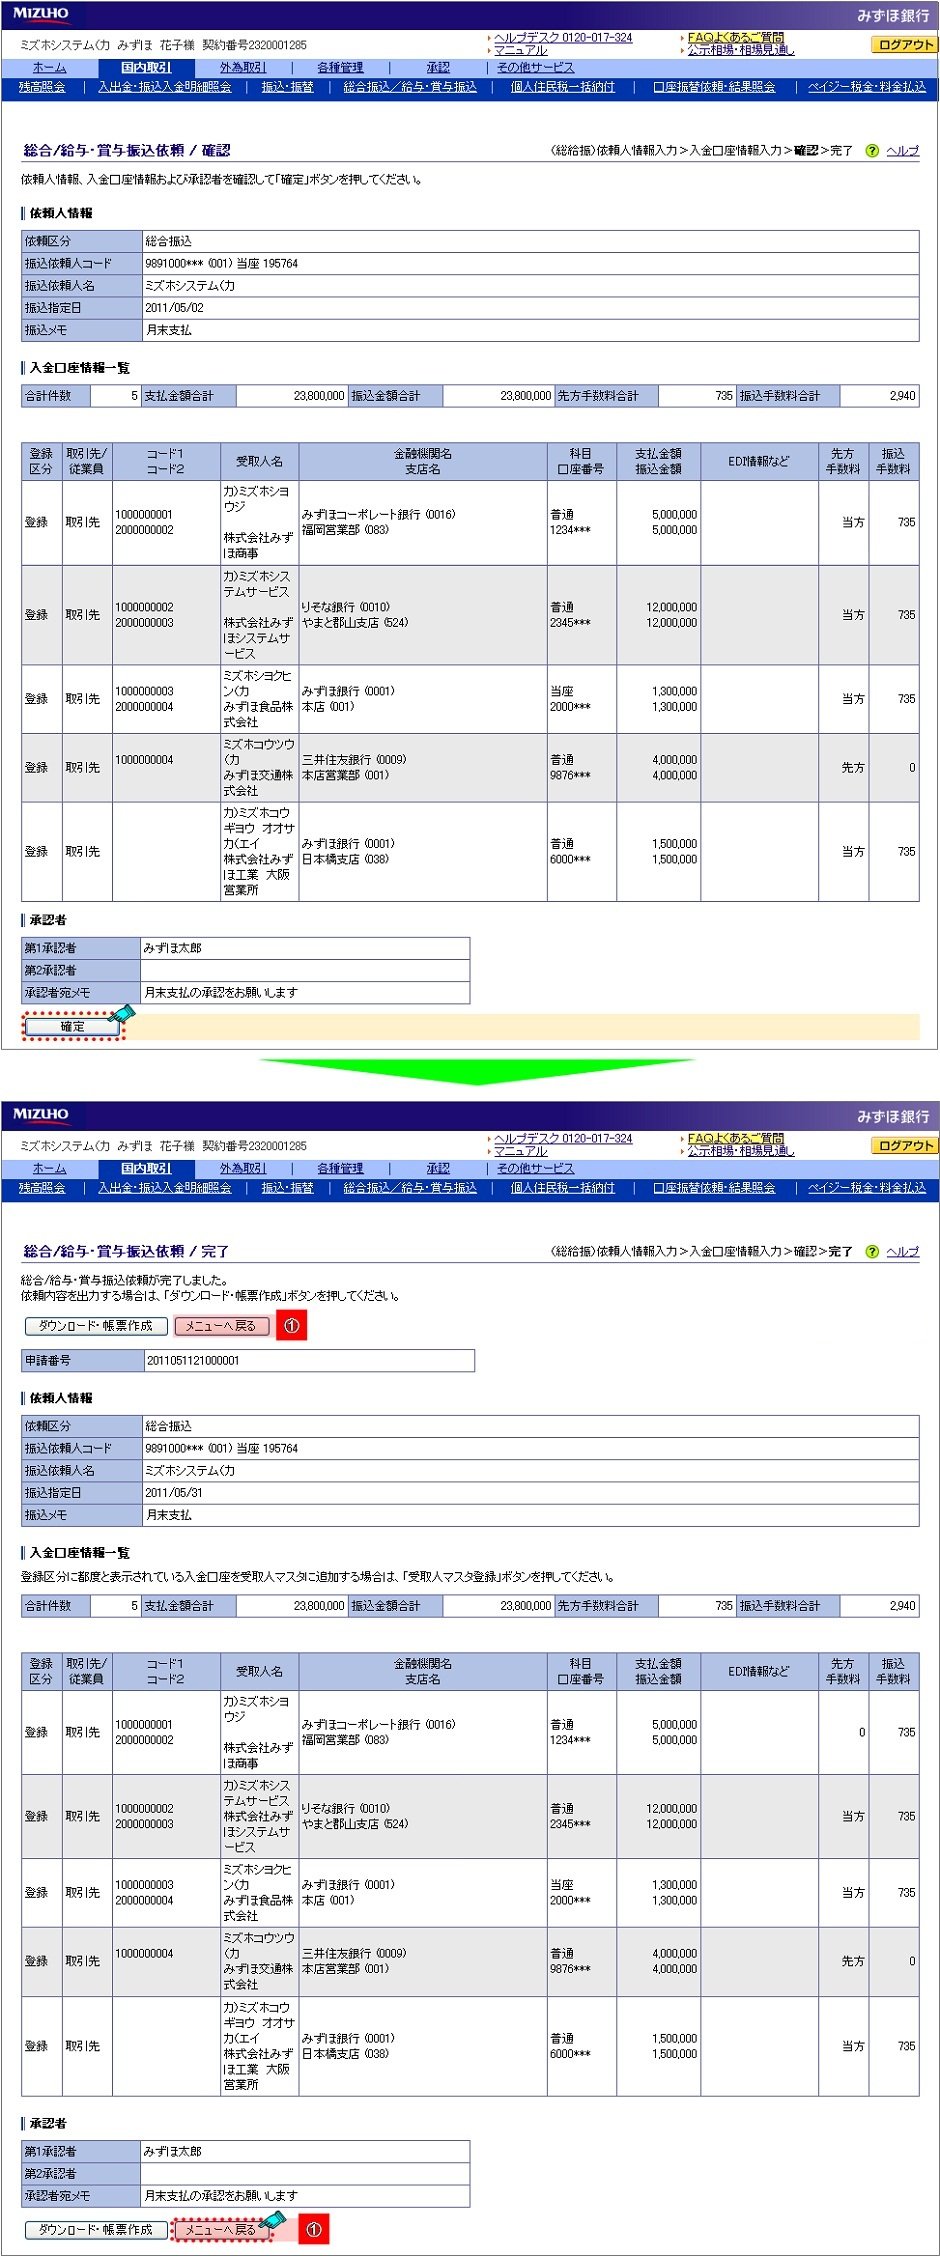The image size is (940, 2256).
Task: Click 振込指定日 value 2011/05/31
Action: [174, 1493]
